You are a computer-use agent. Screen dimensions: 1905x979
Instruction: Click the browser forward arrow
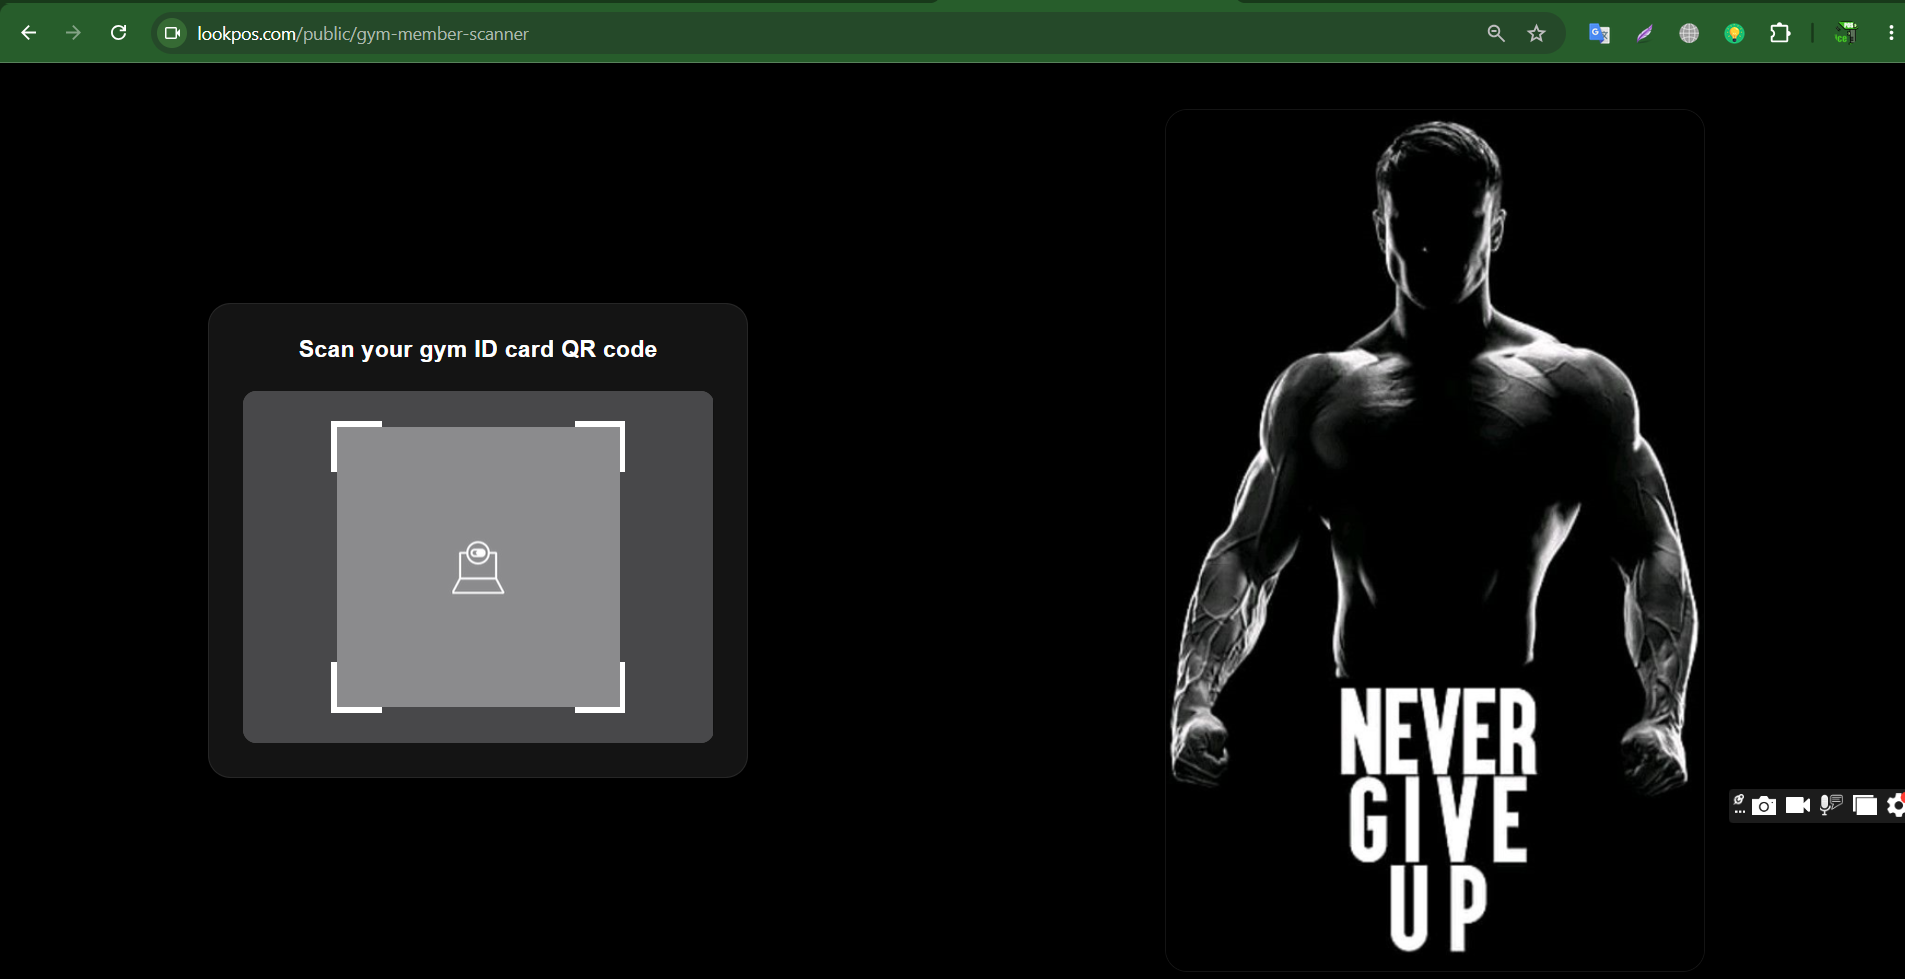tap(73, 33)
